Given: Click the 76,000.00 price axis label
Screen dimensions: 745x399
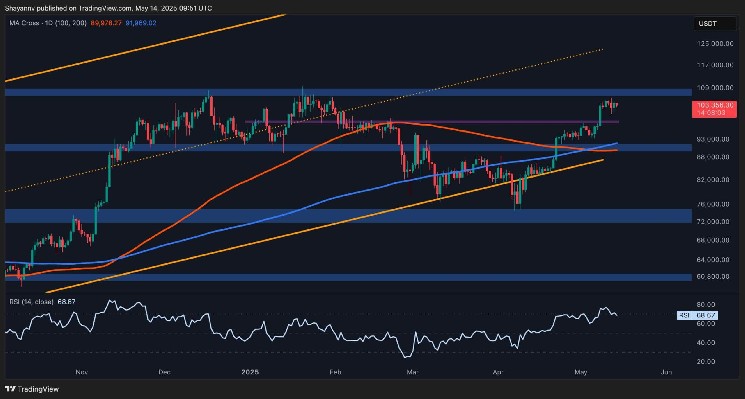Looking at the screenshot, I should (714, 204).
